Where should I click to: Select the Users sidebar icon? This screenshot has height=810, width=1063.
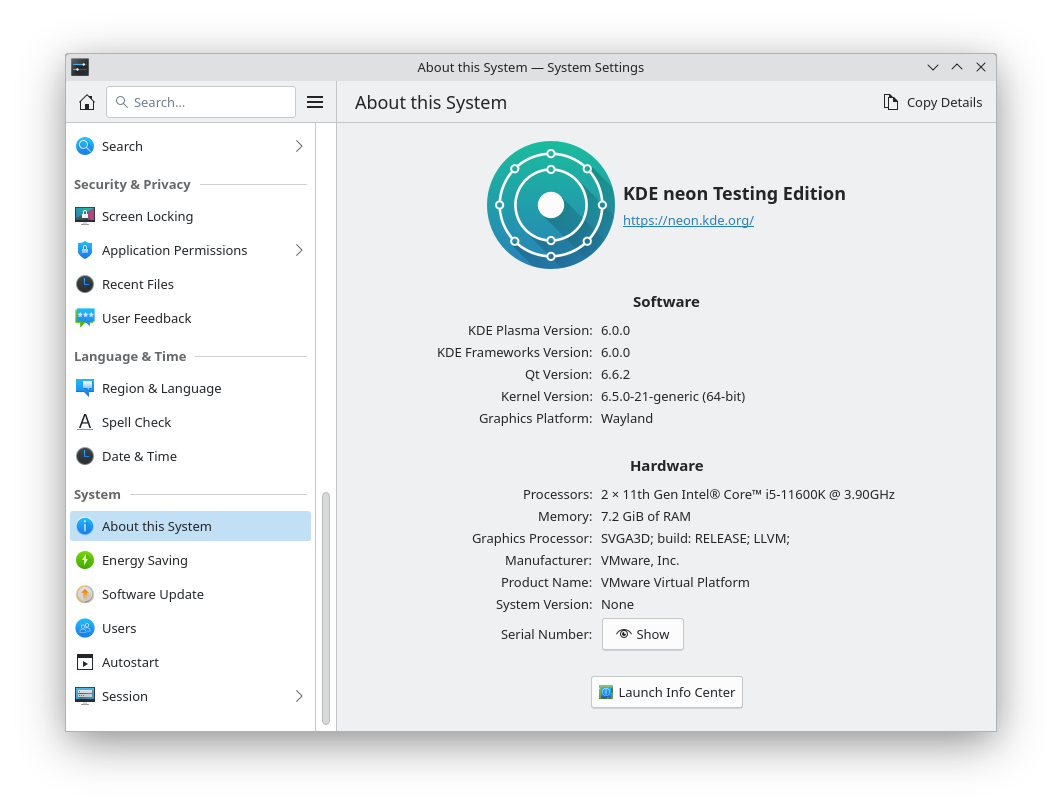[x=85, y=628]
